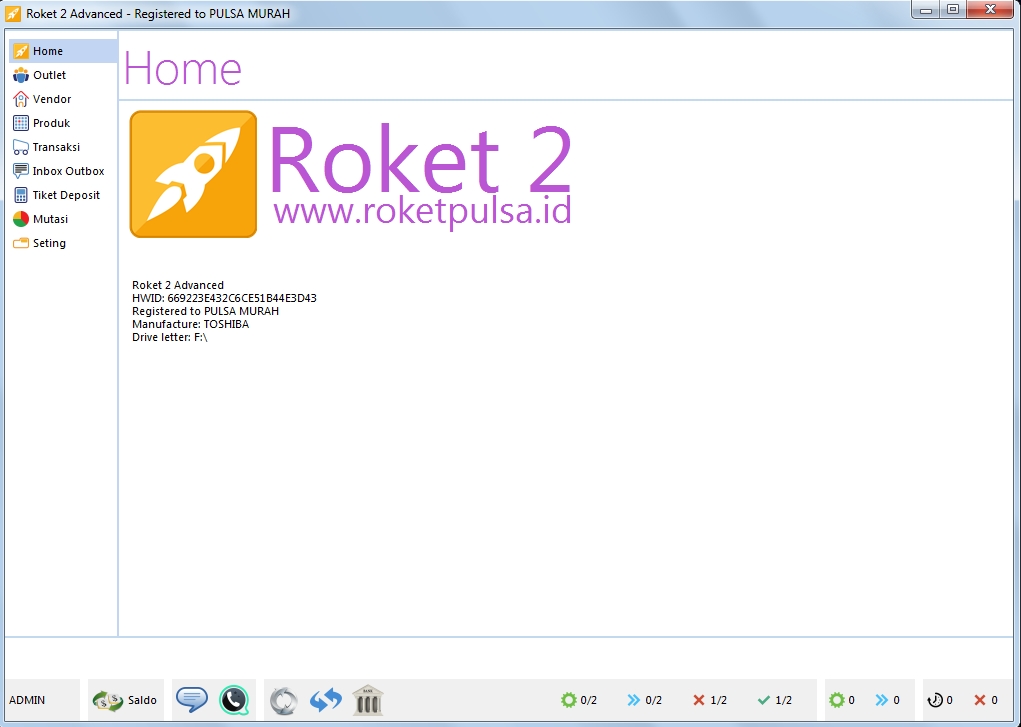Click the gray circular refresh icon
The width and height of the screenshot is (1021, 727).
pos(284,701)
